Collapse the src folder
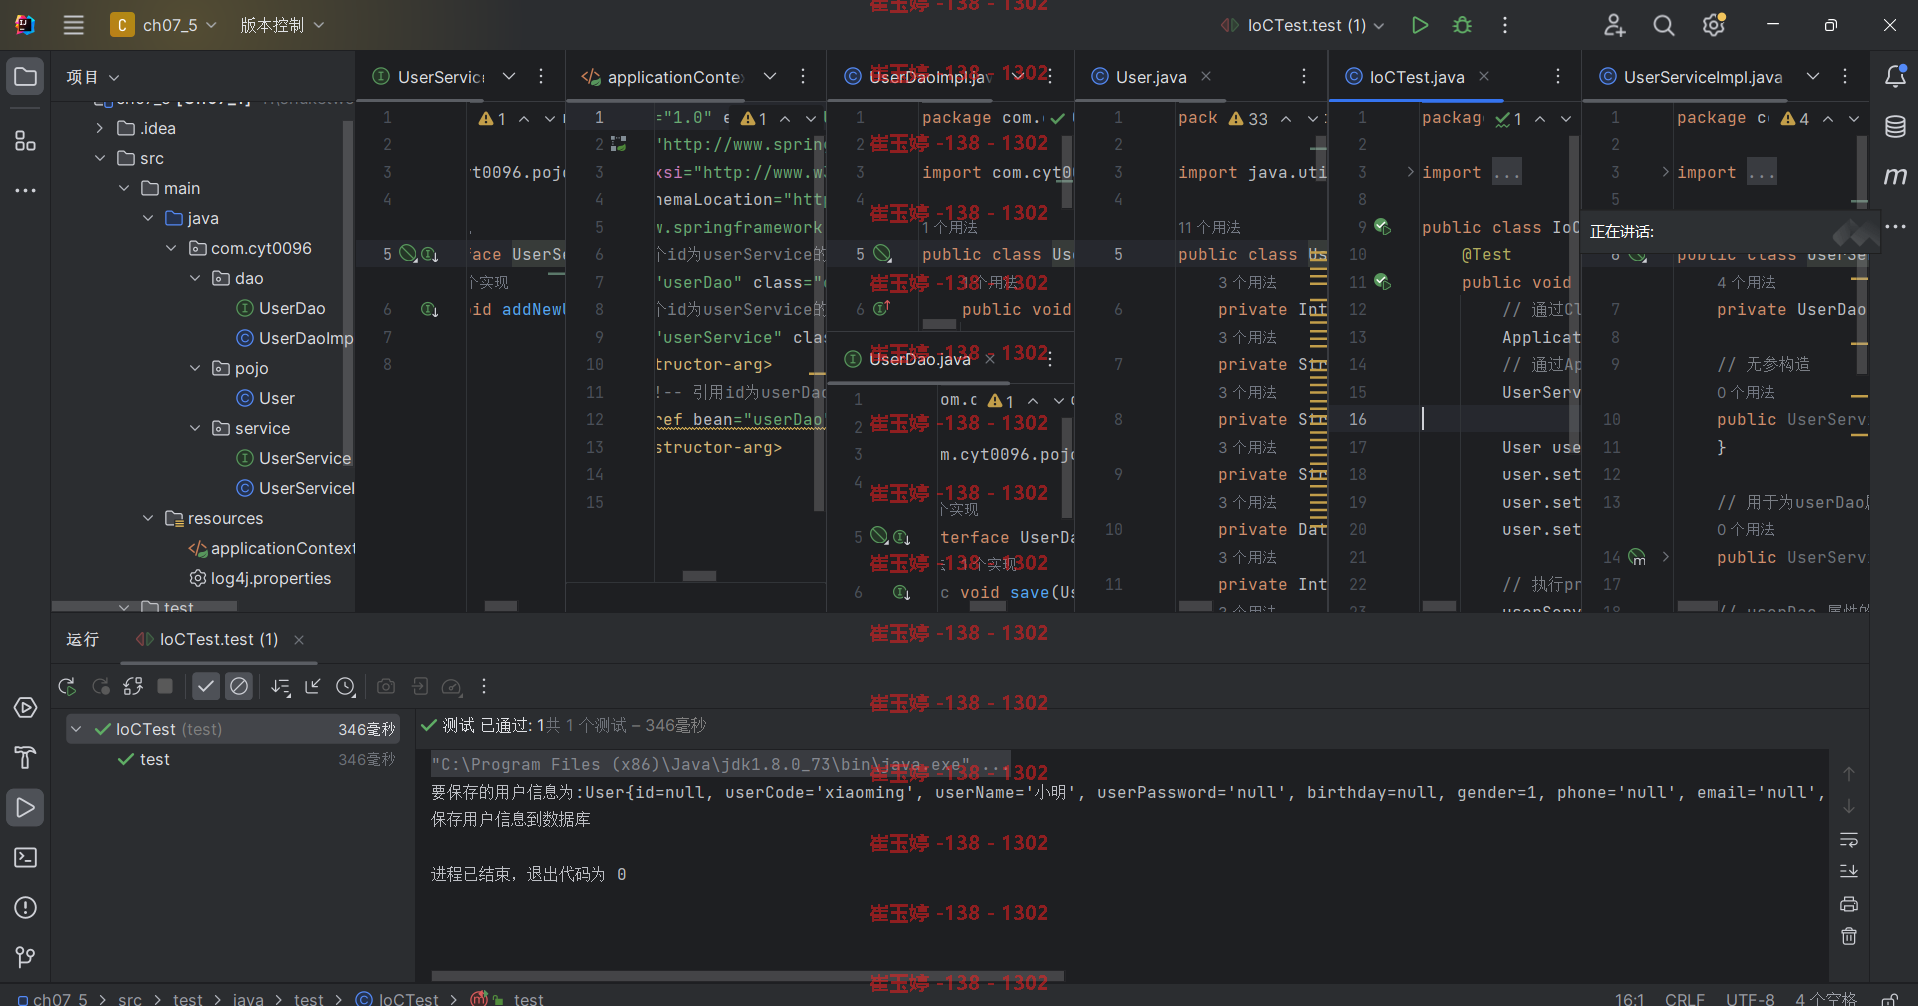Image resolution: width=1918 pixels, height=1006 pixels. pyautogui.click(x=99, y=158)
